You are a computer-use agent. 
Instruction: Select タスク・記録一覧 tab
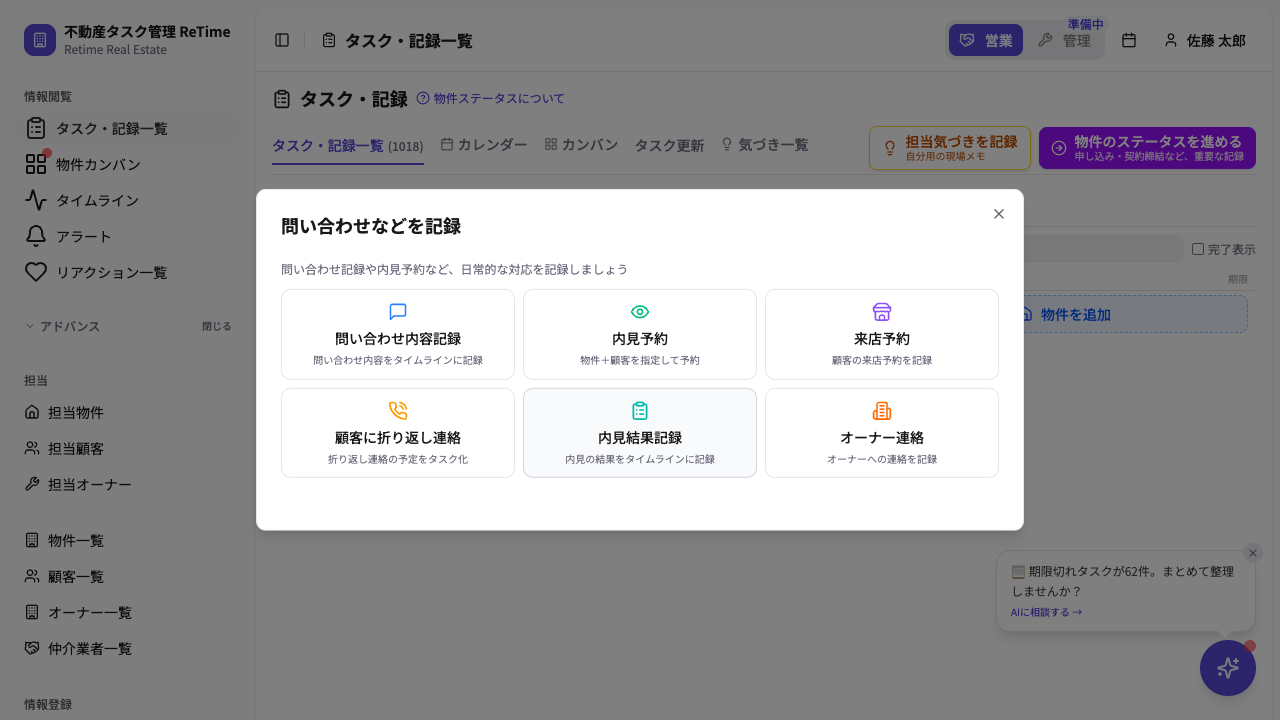(x=348, y=146)
